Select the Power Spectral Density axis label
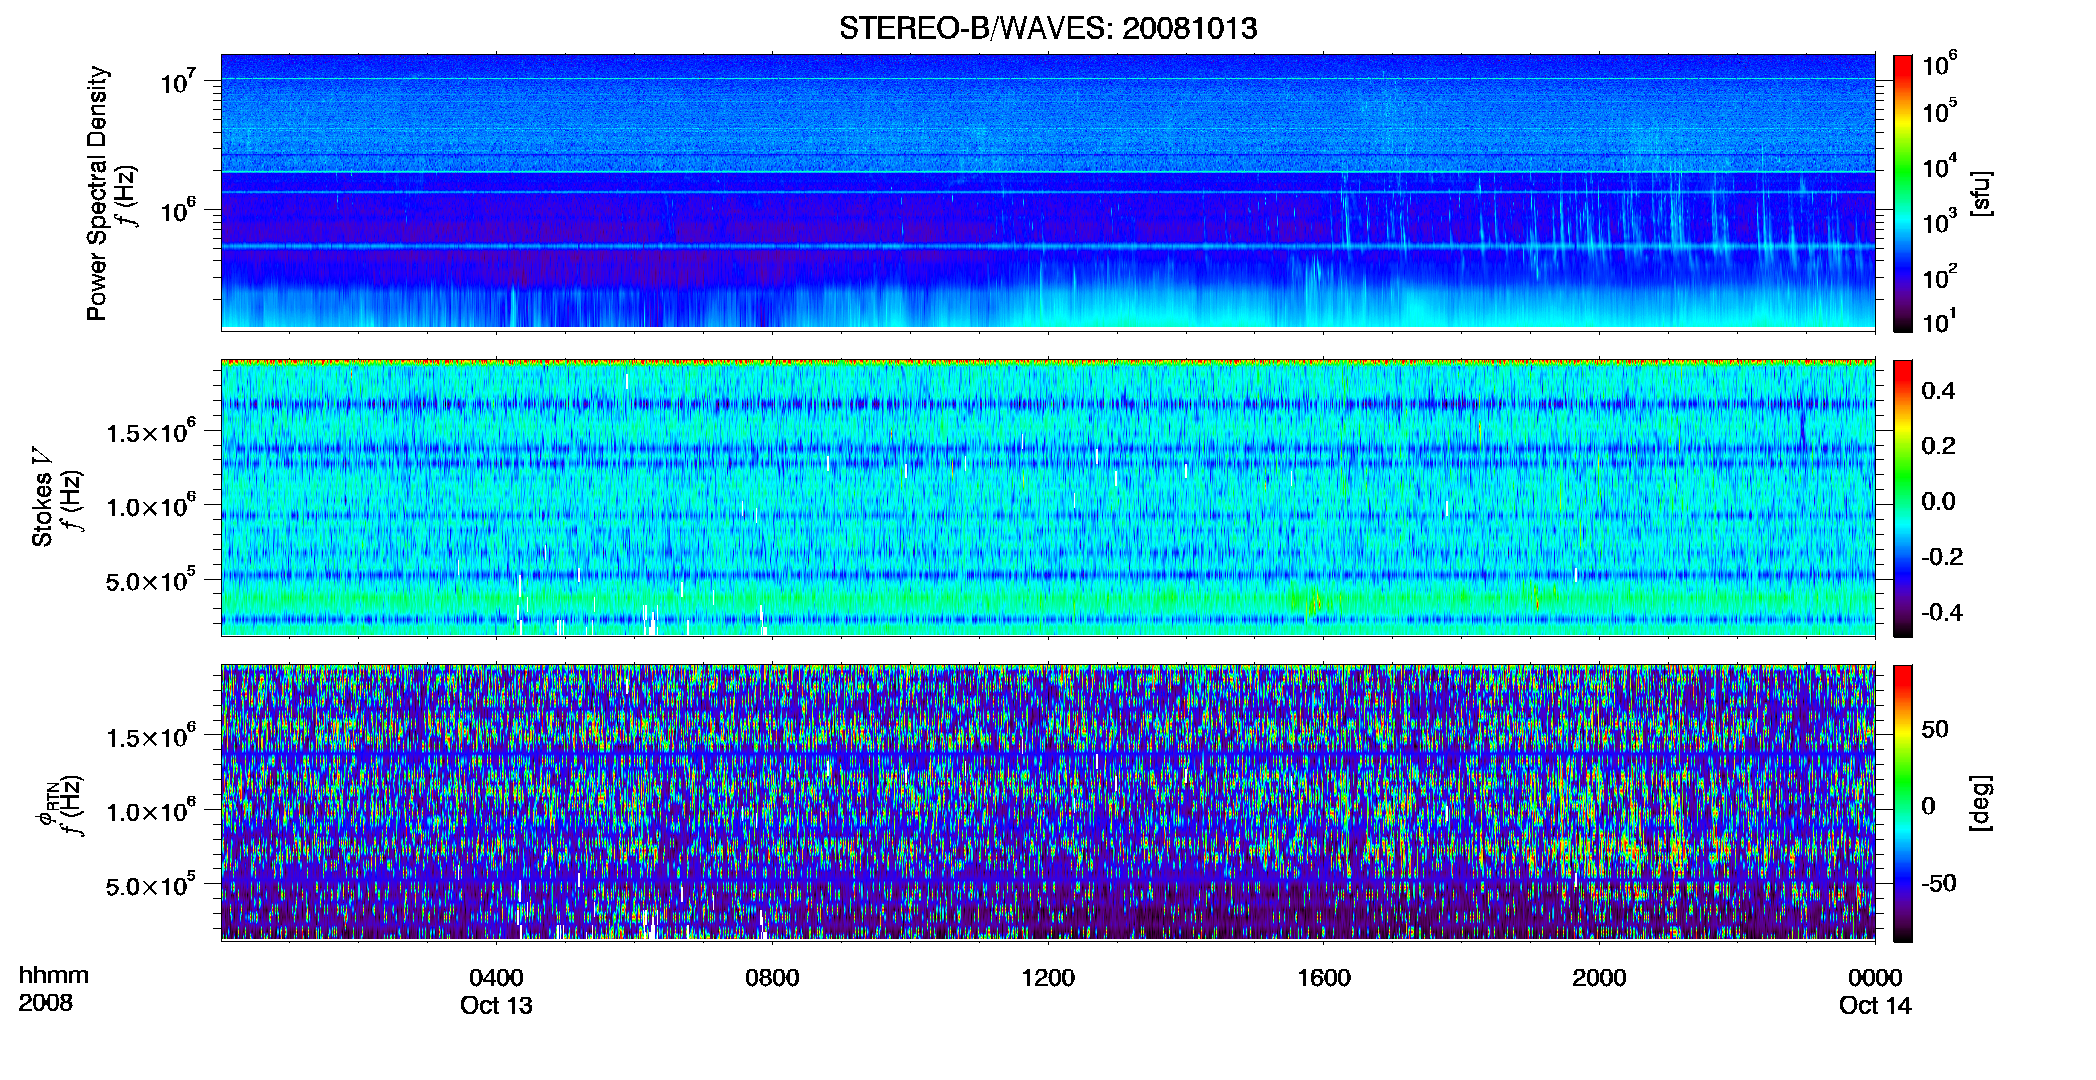 [97, 193]
